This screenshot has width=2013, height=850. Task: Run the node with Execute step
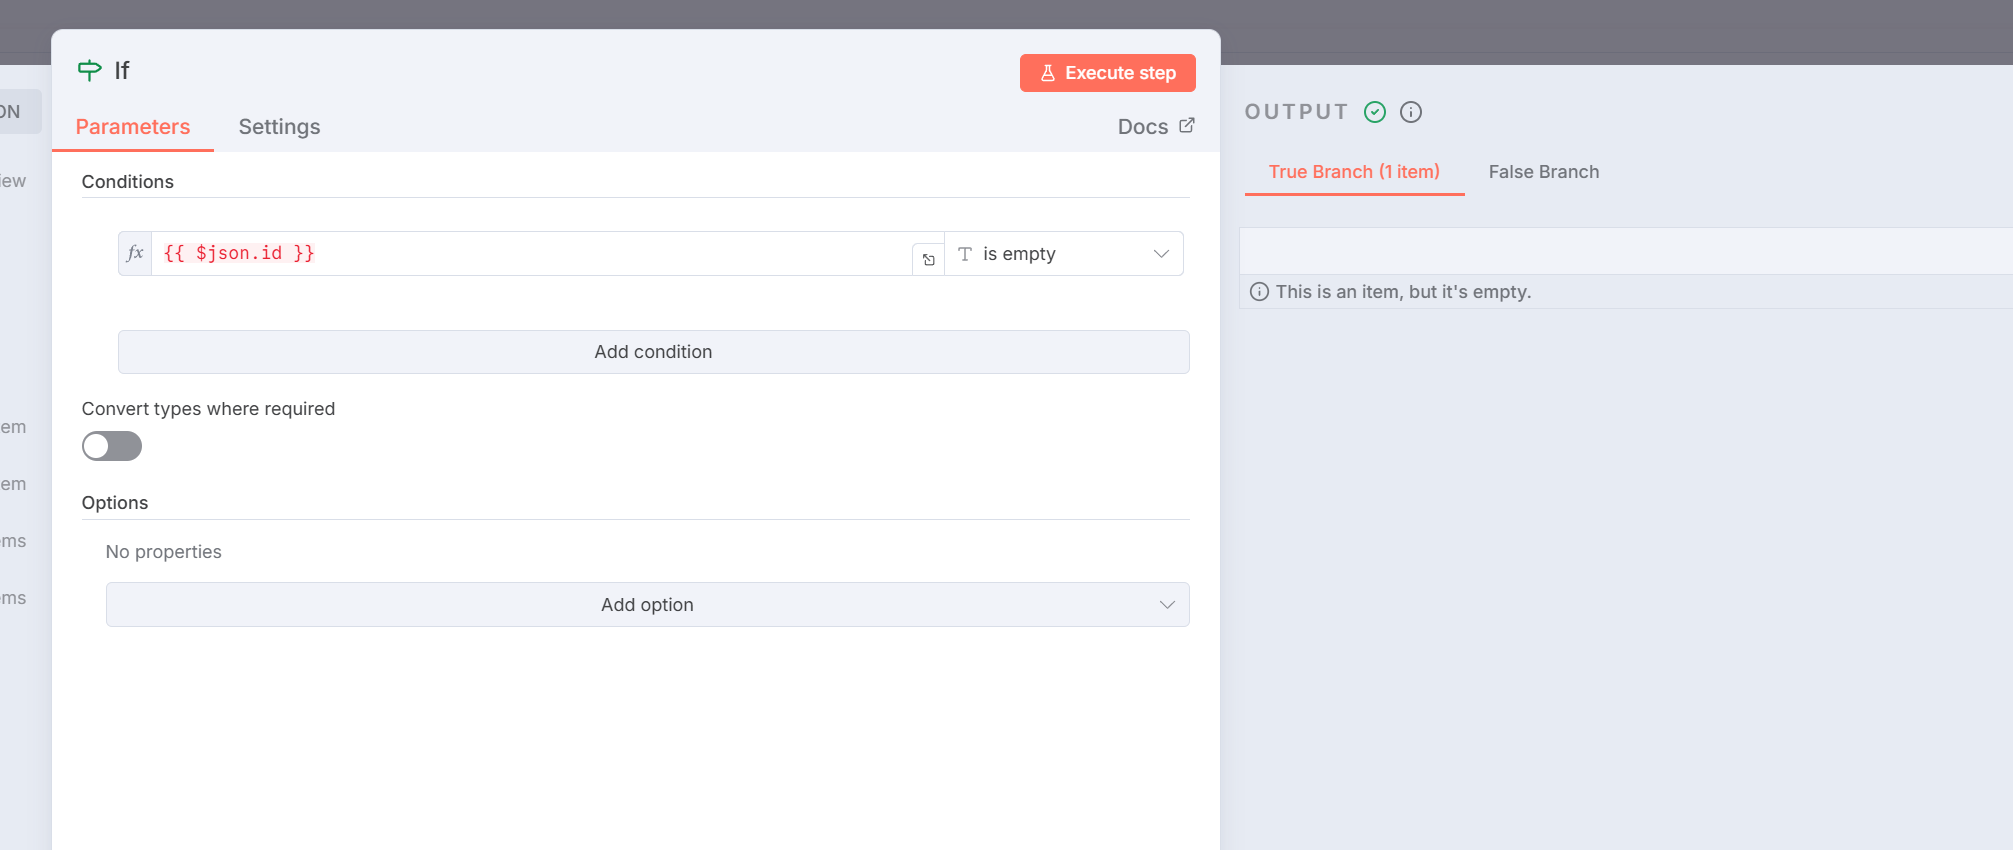(1107, 73)
